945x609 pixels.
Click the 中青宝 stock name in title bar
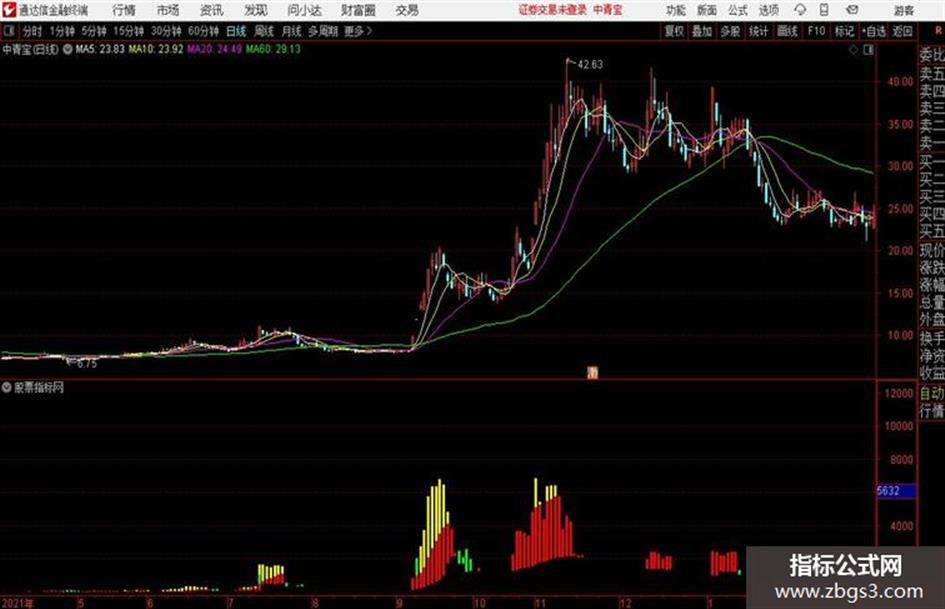[608, 10]
